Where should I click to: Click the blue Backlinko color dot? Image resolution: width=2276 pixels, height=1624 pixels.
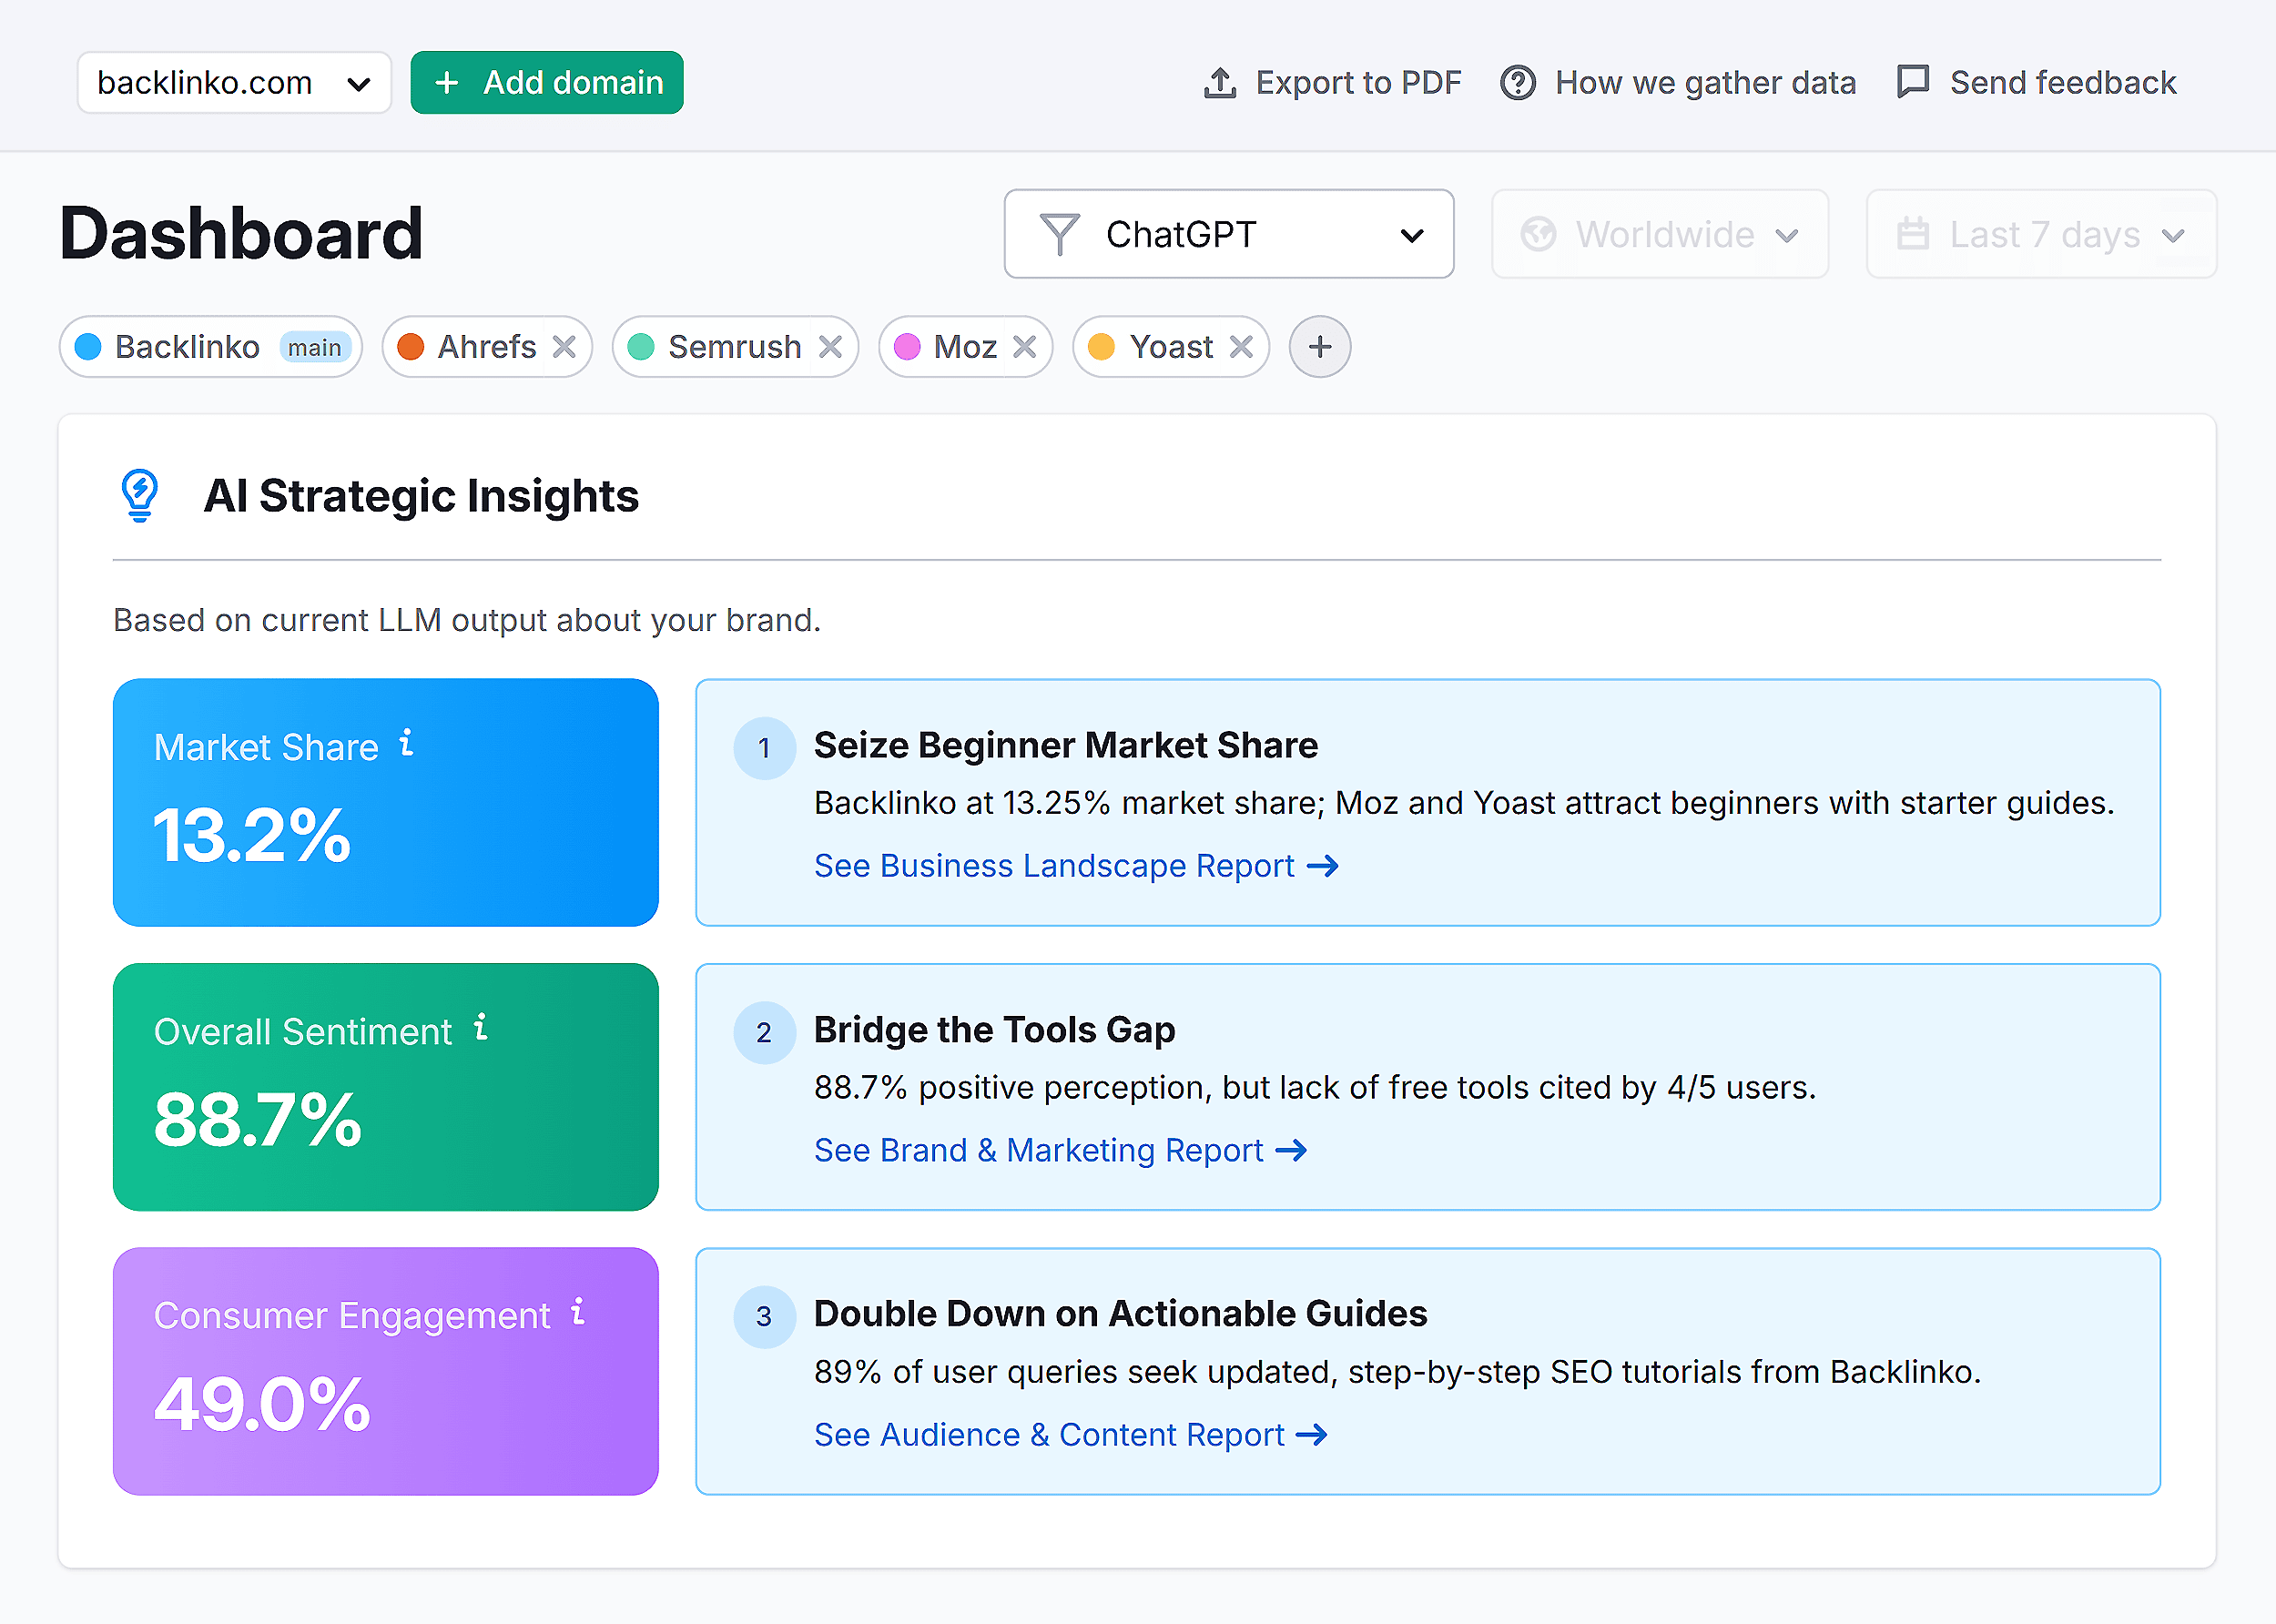(x=88, y=347)
